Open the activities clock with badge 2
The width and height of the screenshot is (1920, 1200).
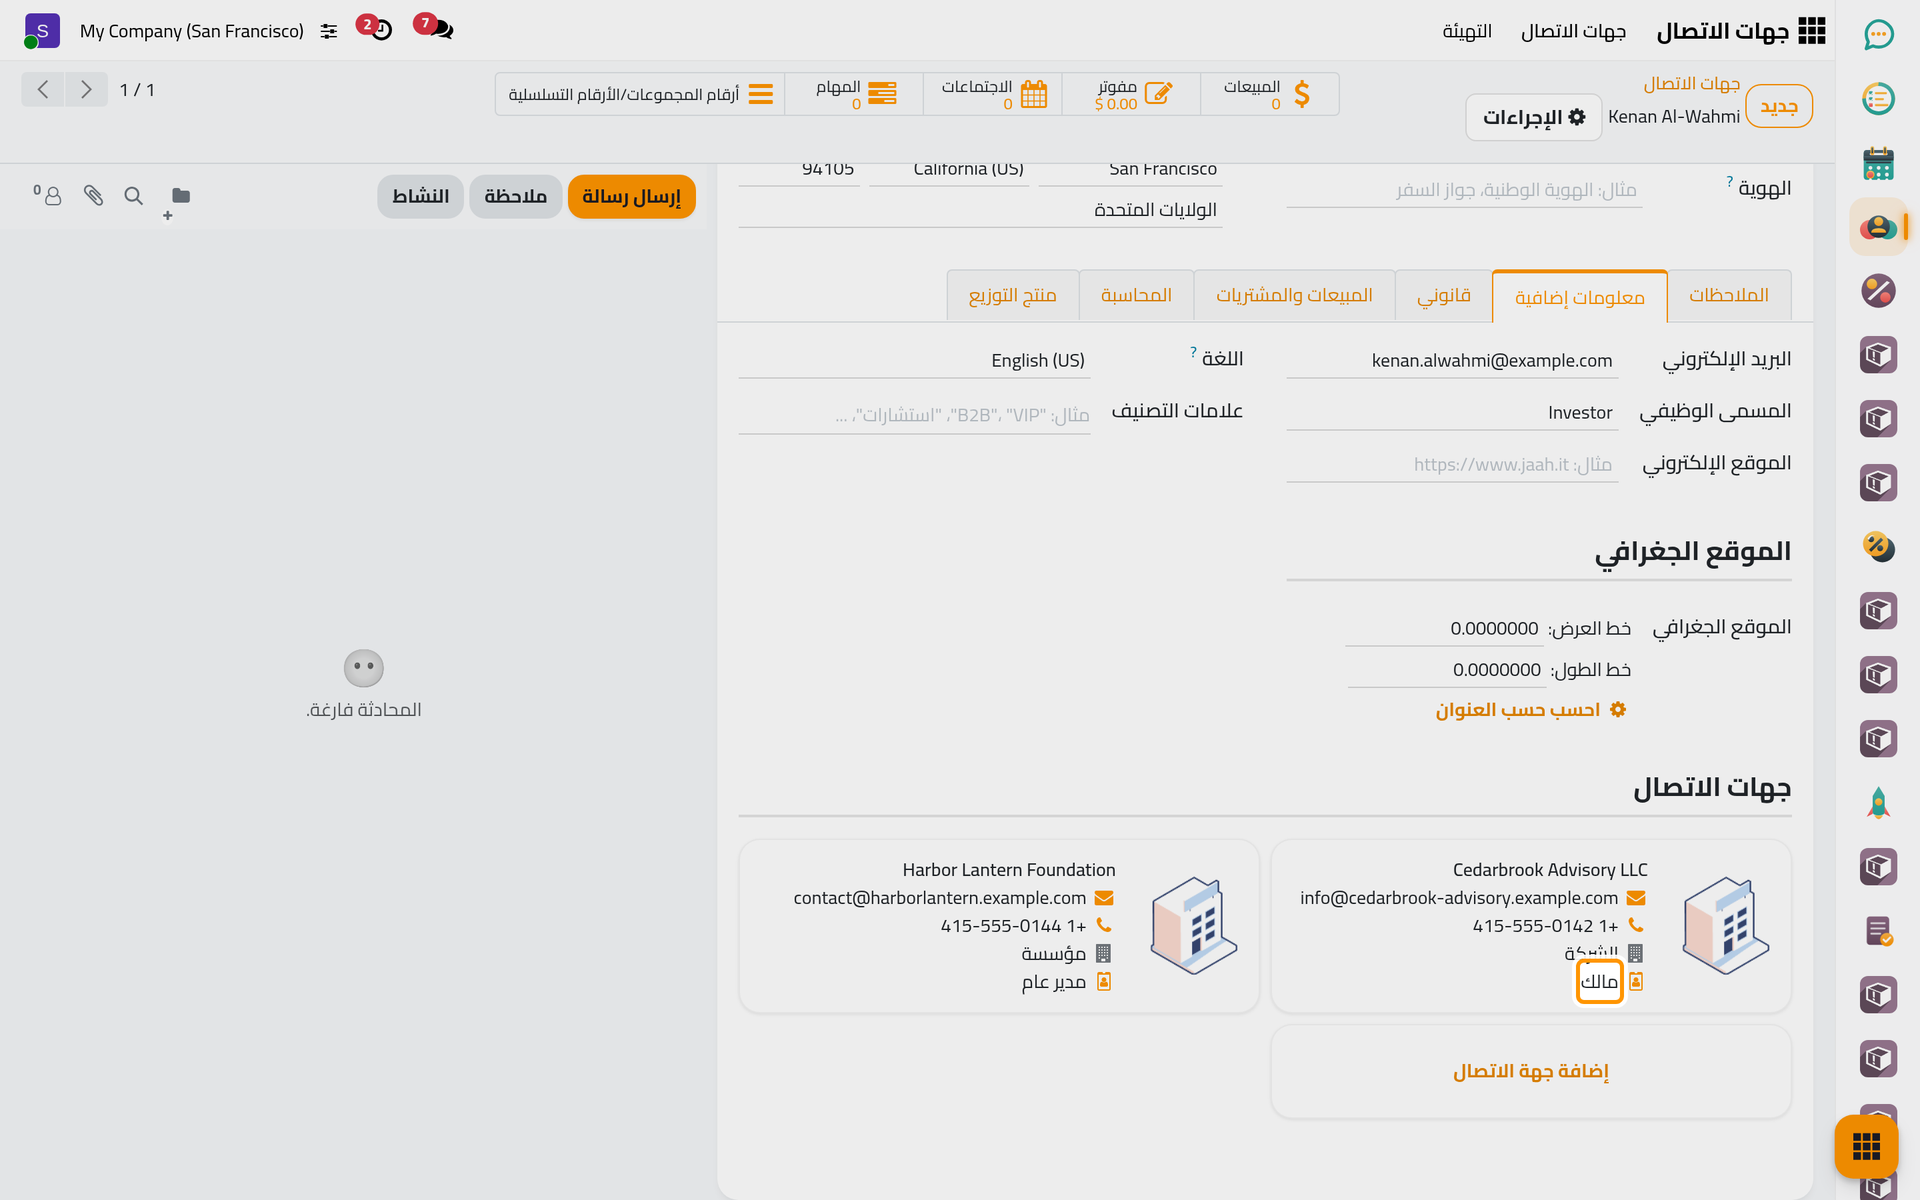pos(375,29)
